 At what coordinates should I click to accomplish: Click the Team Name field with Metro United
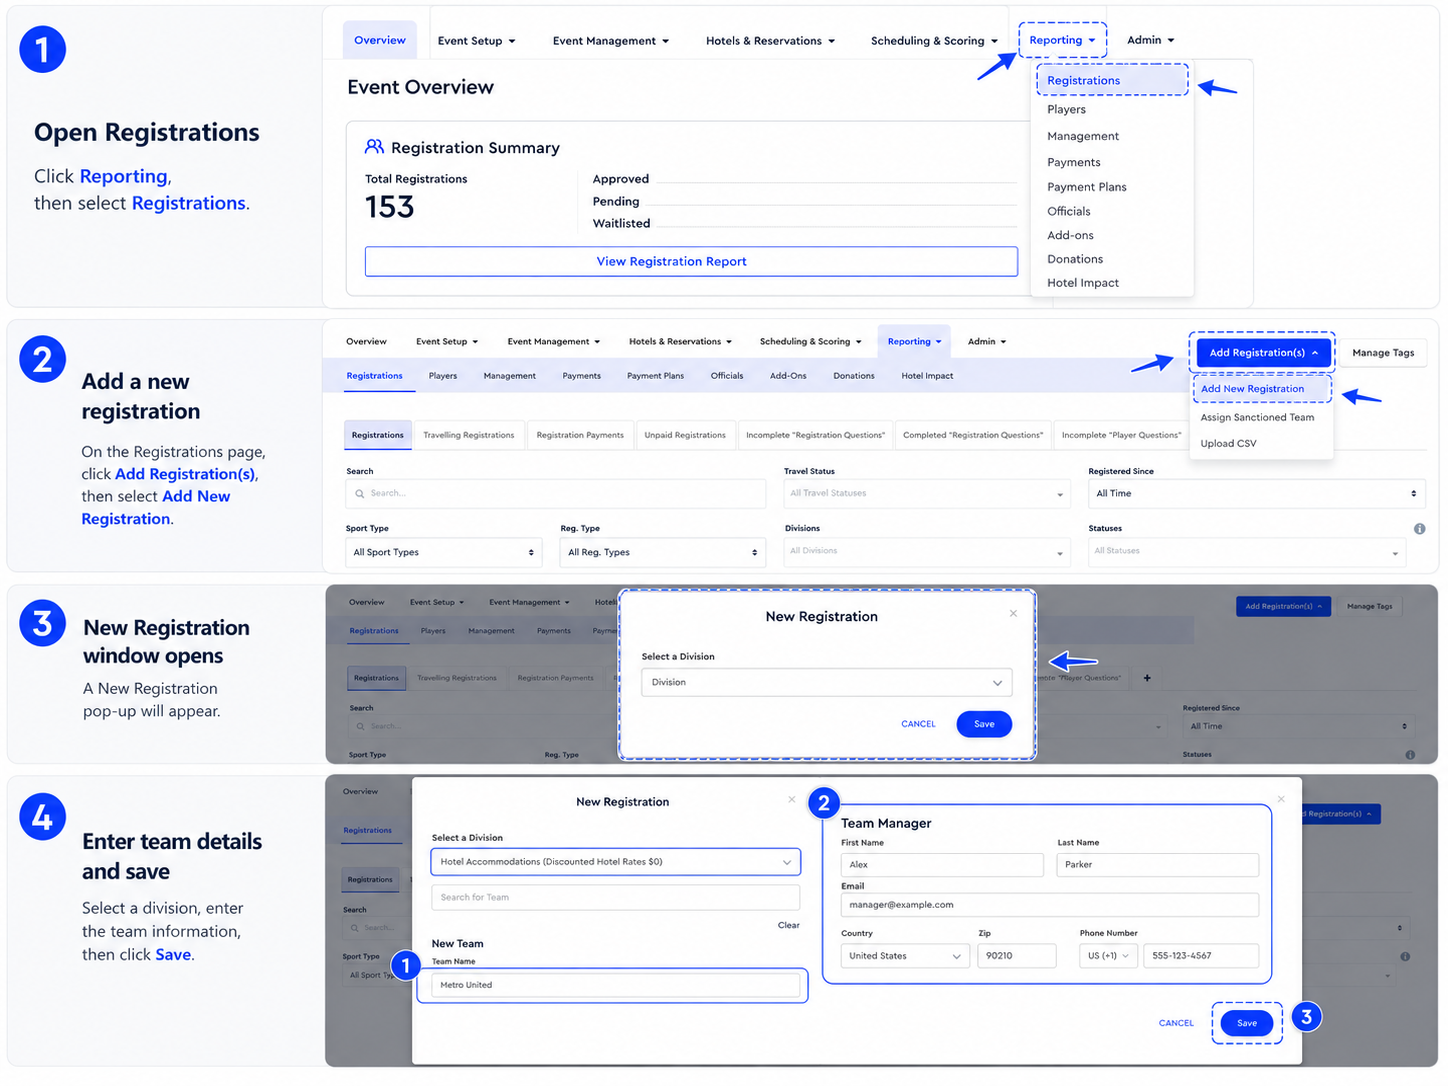pyautogui.click(x=615, y=985)
